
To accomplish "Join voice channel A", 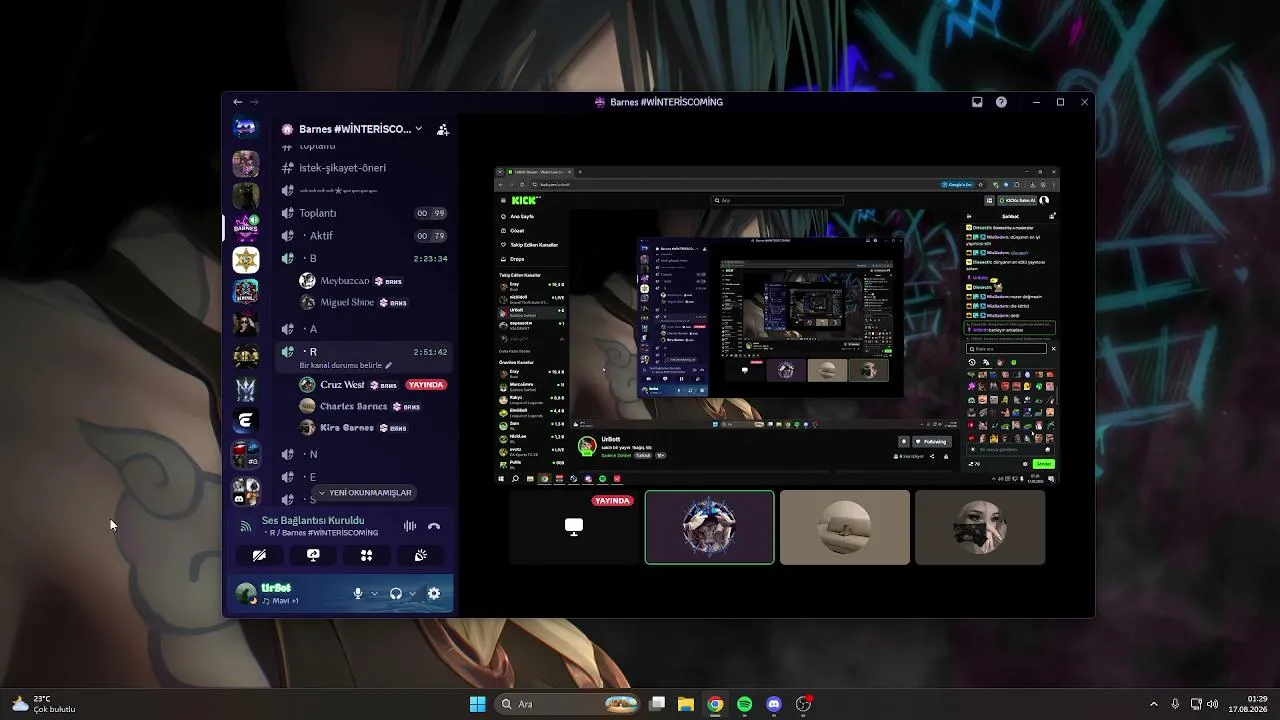I will point(363,329).
